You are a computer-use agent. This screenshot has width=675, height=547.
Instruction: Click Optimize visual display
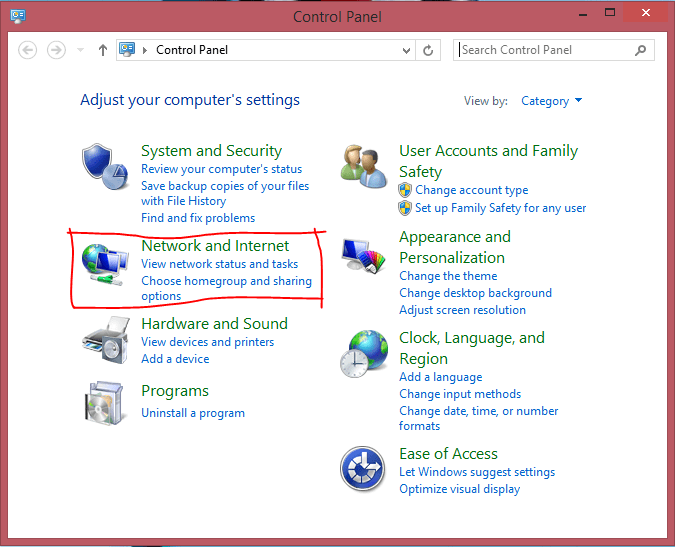tap(459, 489)
